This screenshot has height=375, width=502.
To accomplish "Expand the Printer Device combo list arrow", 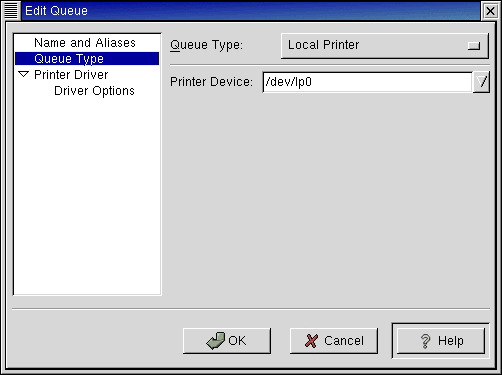I will (x=481, y=82).
